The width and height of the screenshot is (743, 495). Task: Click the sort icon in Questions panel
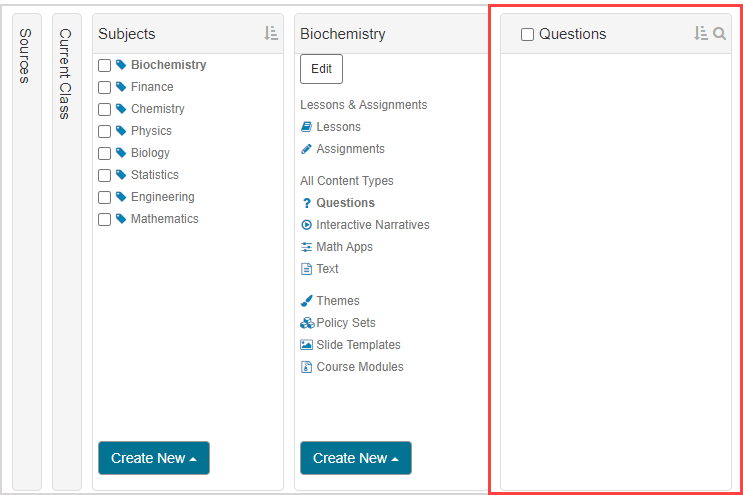pos(700,33)
